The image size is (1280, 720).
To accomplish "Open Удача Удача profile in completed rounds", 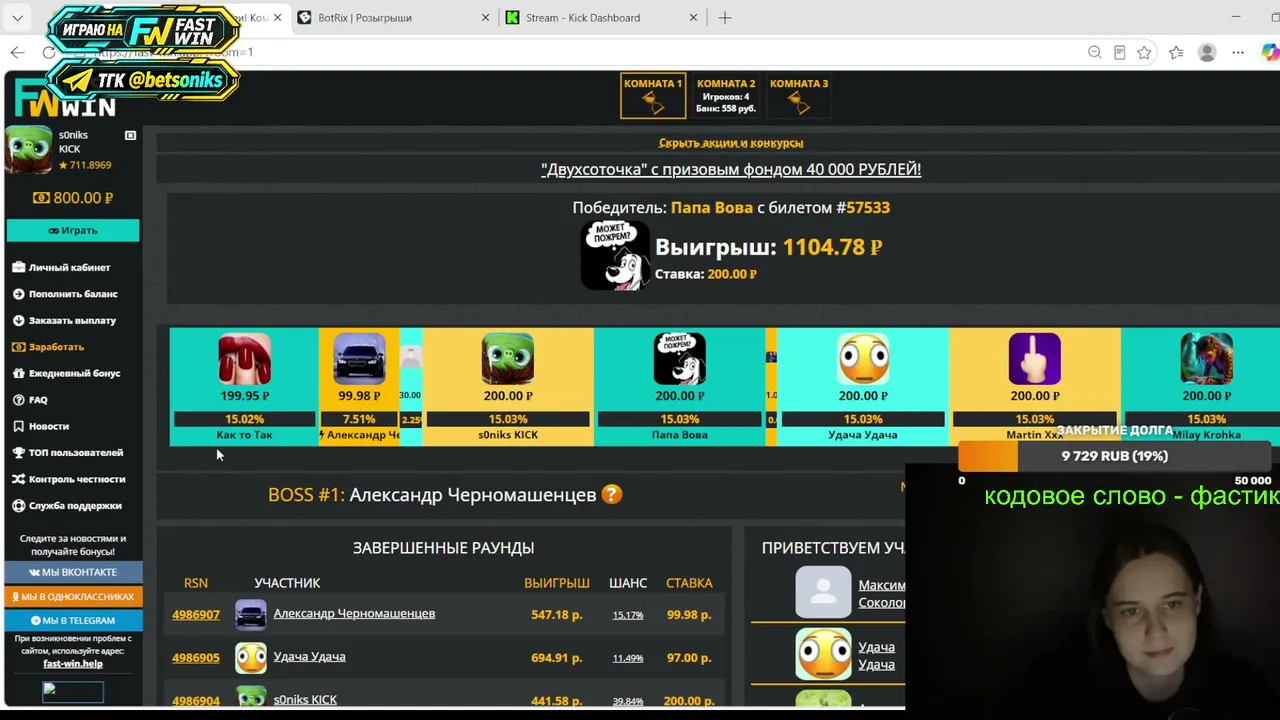I will (x=309, y=657).
